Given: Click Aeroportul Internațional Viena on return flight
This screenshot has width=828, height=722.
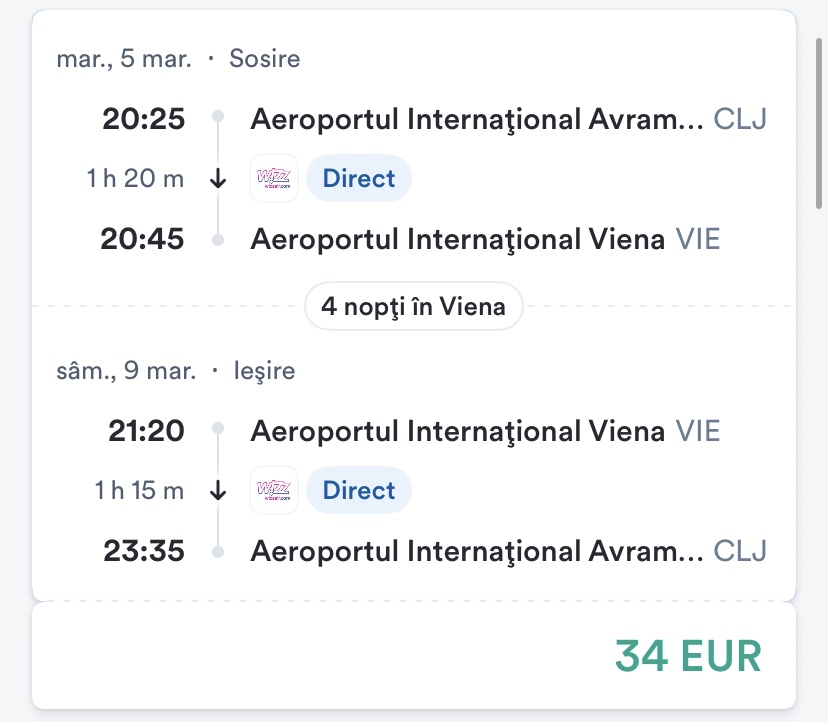Looking at the screenshot, I should click(x=457, y=431).
